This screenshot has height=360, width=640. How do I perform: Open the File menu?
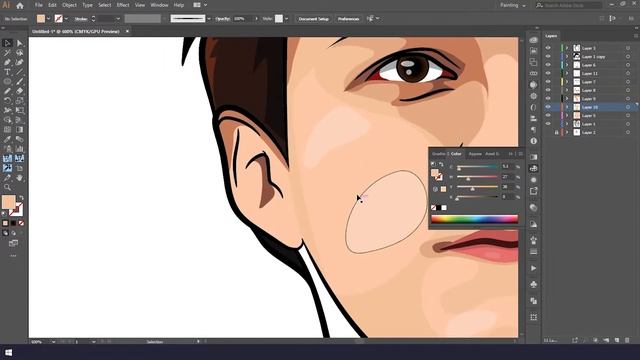coord(38,5)
